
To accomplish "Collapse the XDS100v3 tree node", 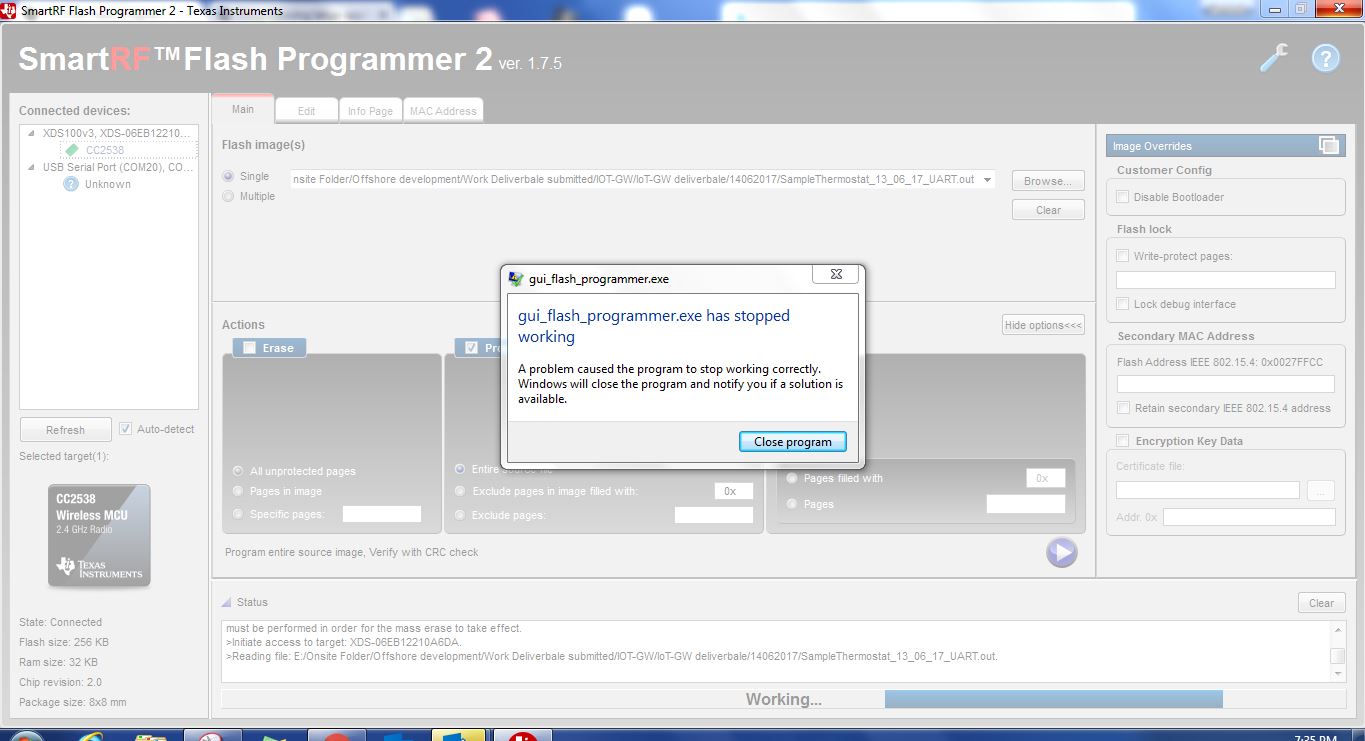I will click(x=31, y=133).
